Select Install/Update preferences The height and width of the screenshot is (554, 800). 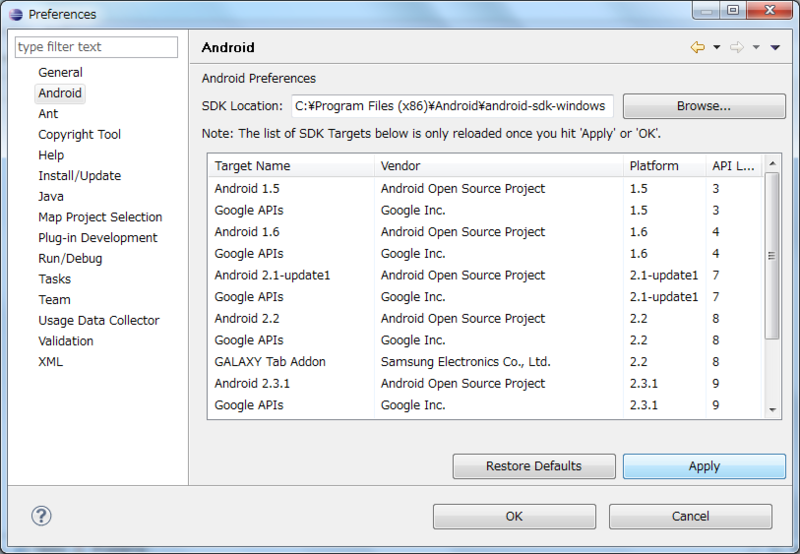(x=79, y=176)
